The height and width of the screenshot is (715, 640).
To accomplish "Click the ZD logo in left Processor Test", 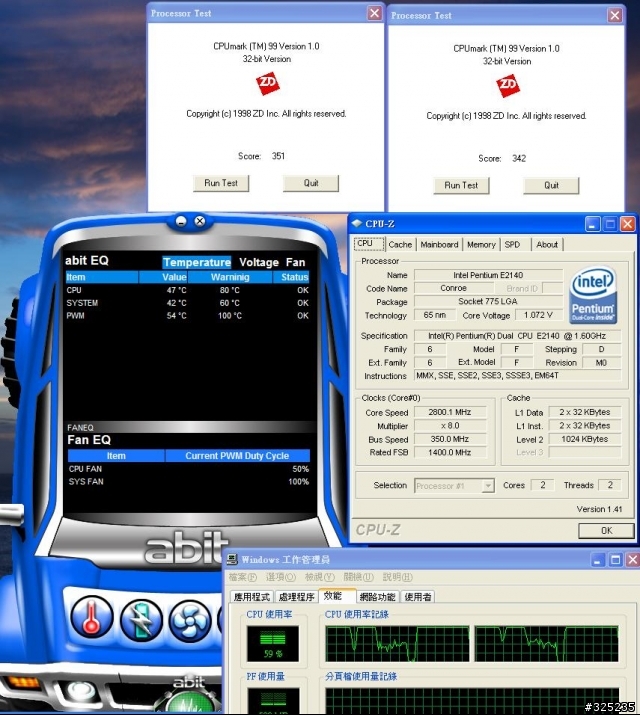I will (267, 83).
